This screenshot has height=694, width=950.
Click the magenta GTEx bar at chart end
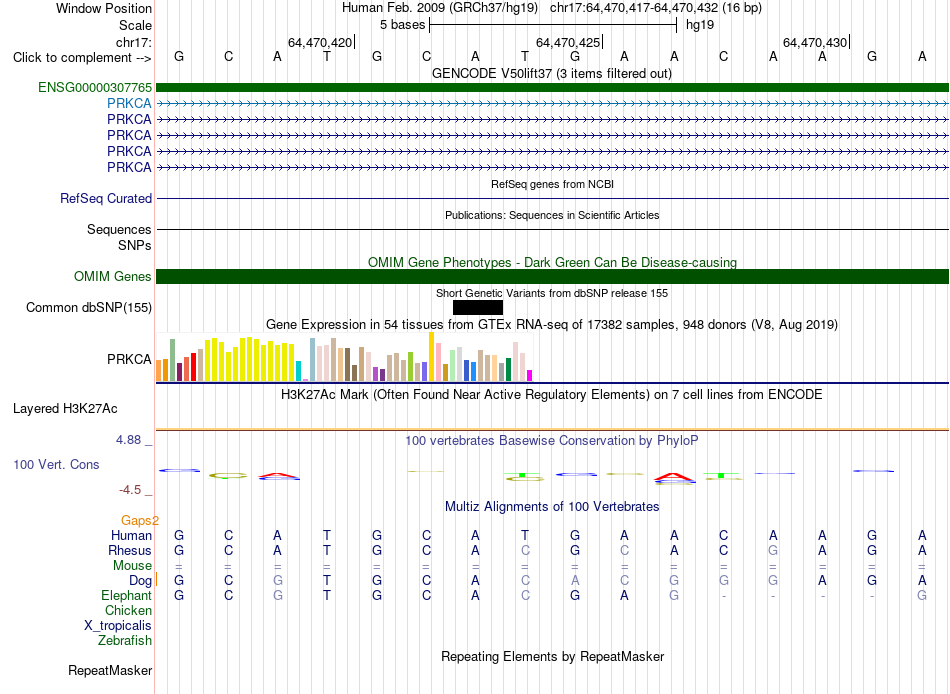(530, 375)
